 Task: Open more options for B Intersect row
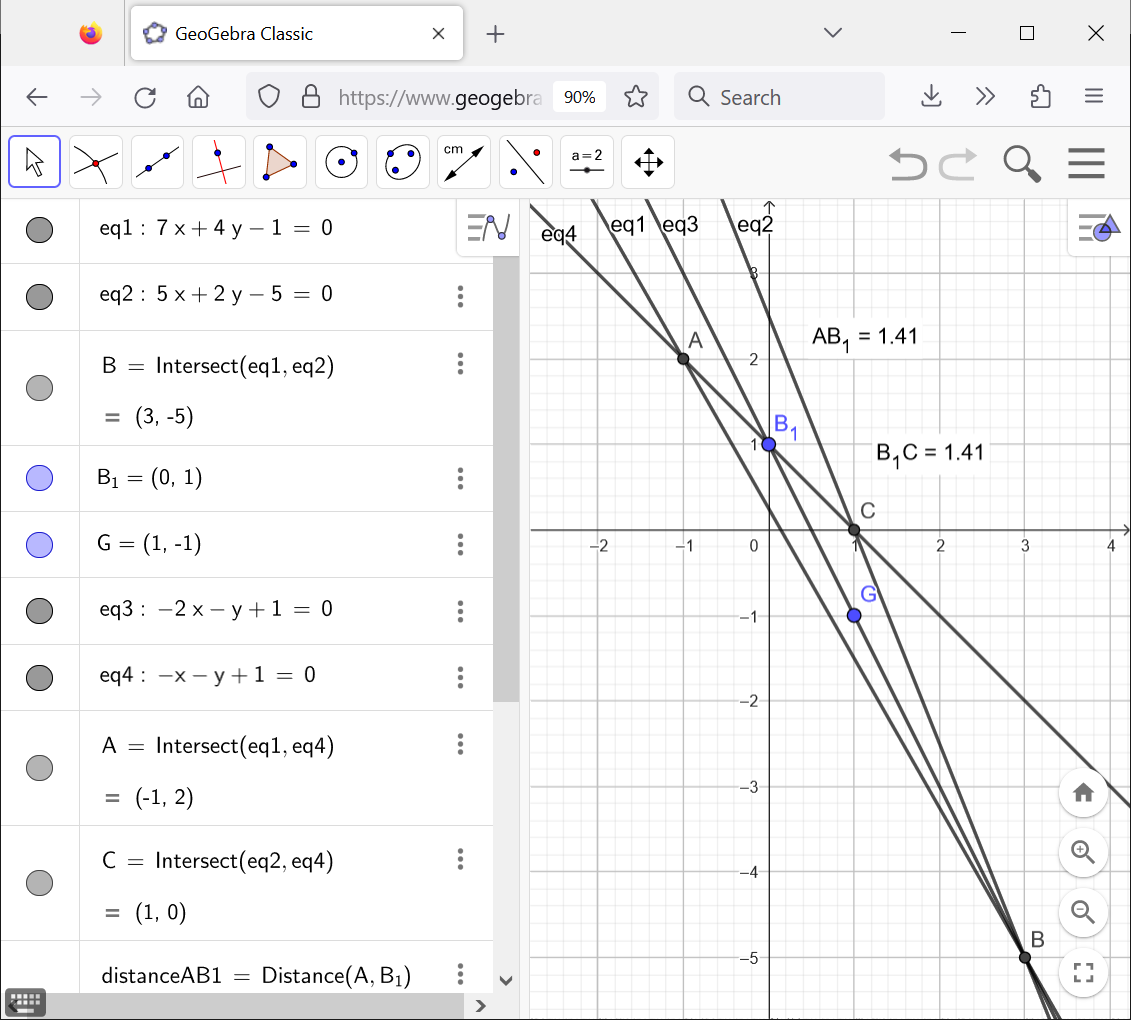460,364
